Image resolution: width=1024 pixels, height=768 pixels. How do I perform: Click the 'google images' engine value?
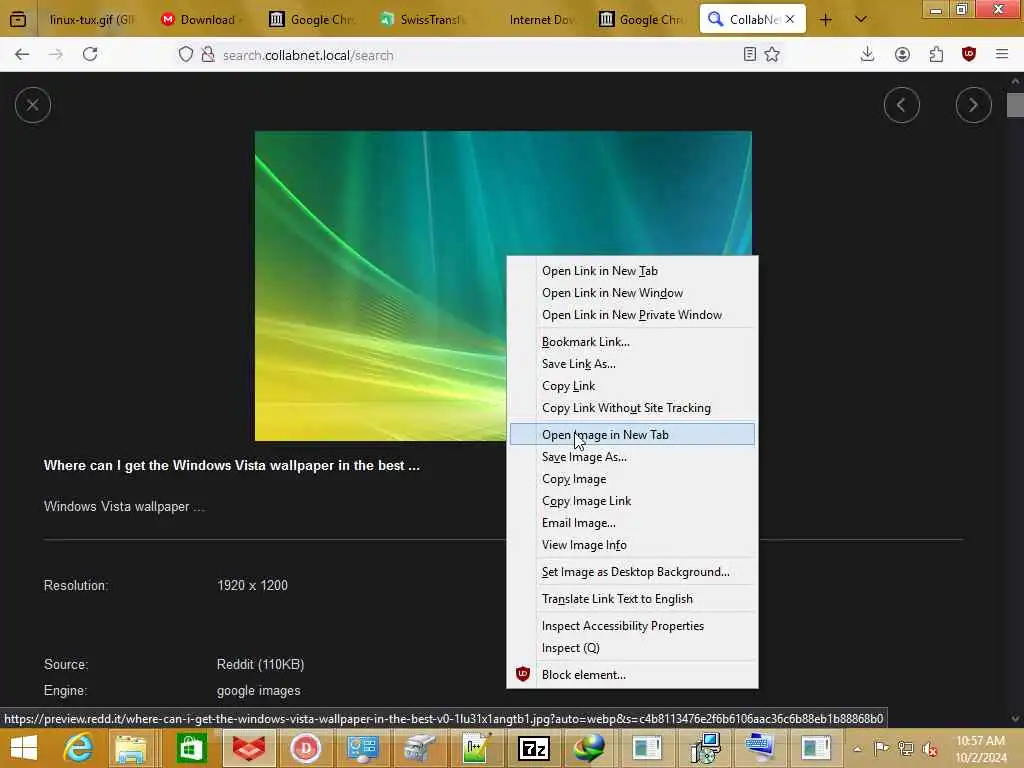tap(259, 691)
